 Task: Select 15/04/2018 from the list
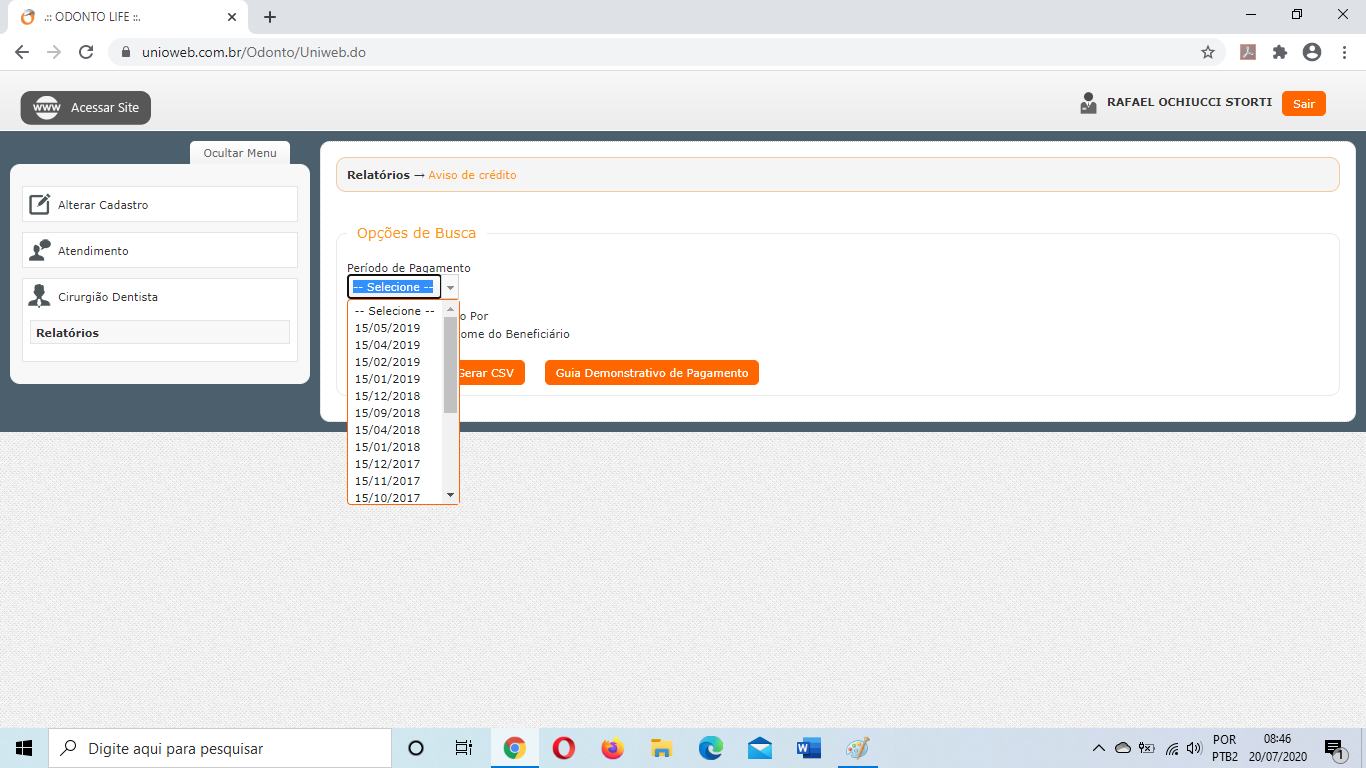[x=395, y=430]
